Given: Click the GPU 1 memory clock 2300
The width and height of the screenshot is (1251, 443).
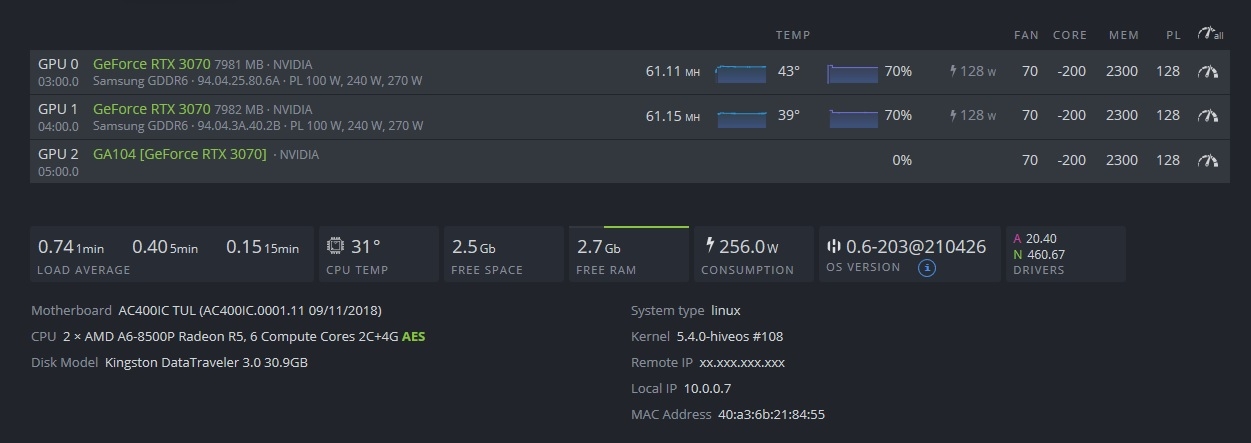Looking at the screenshot, I should [1122, 116].
